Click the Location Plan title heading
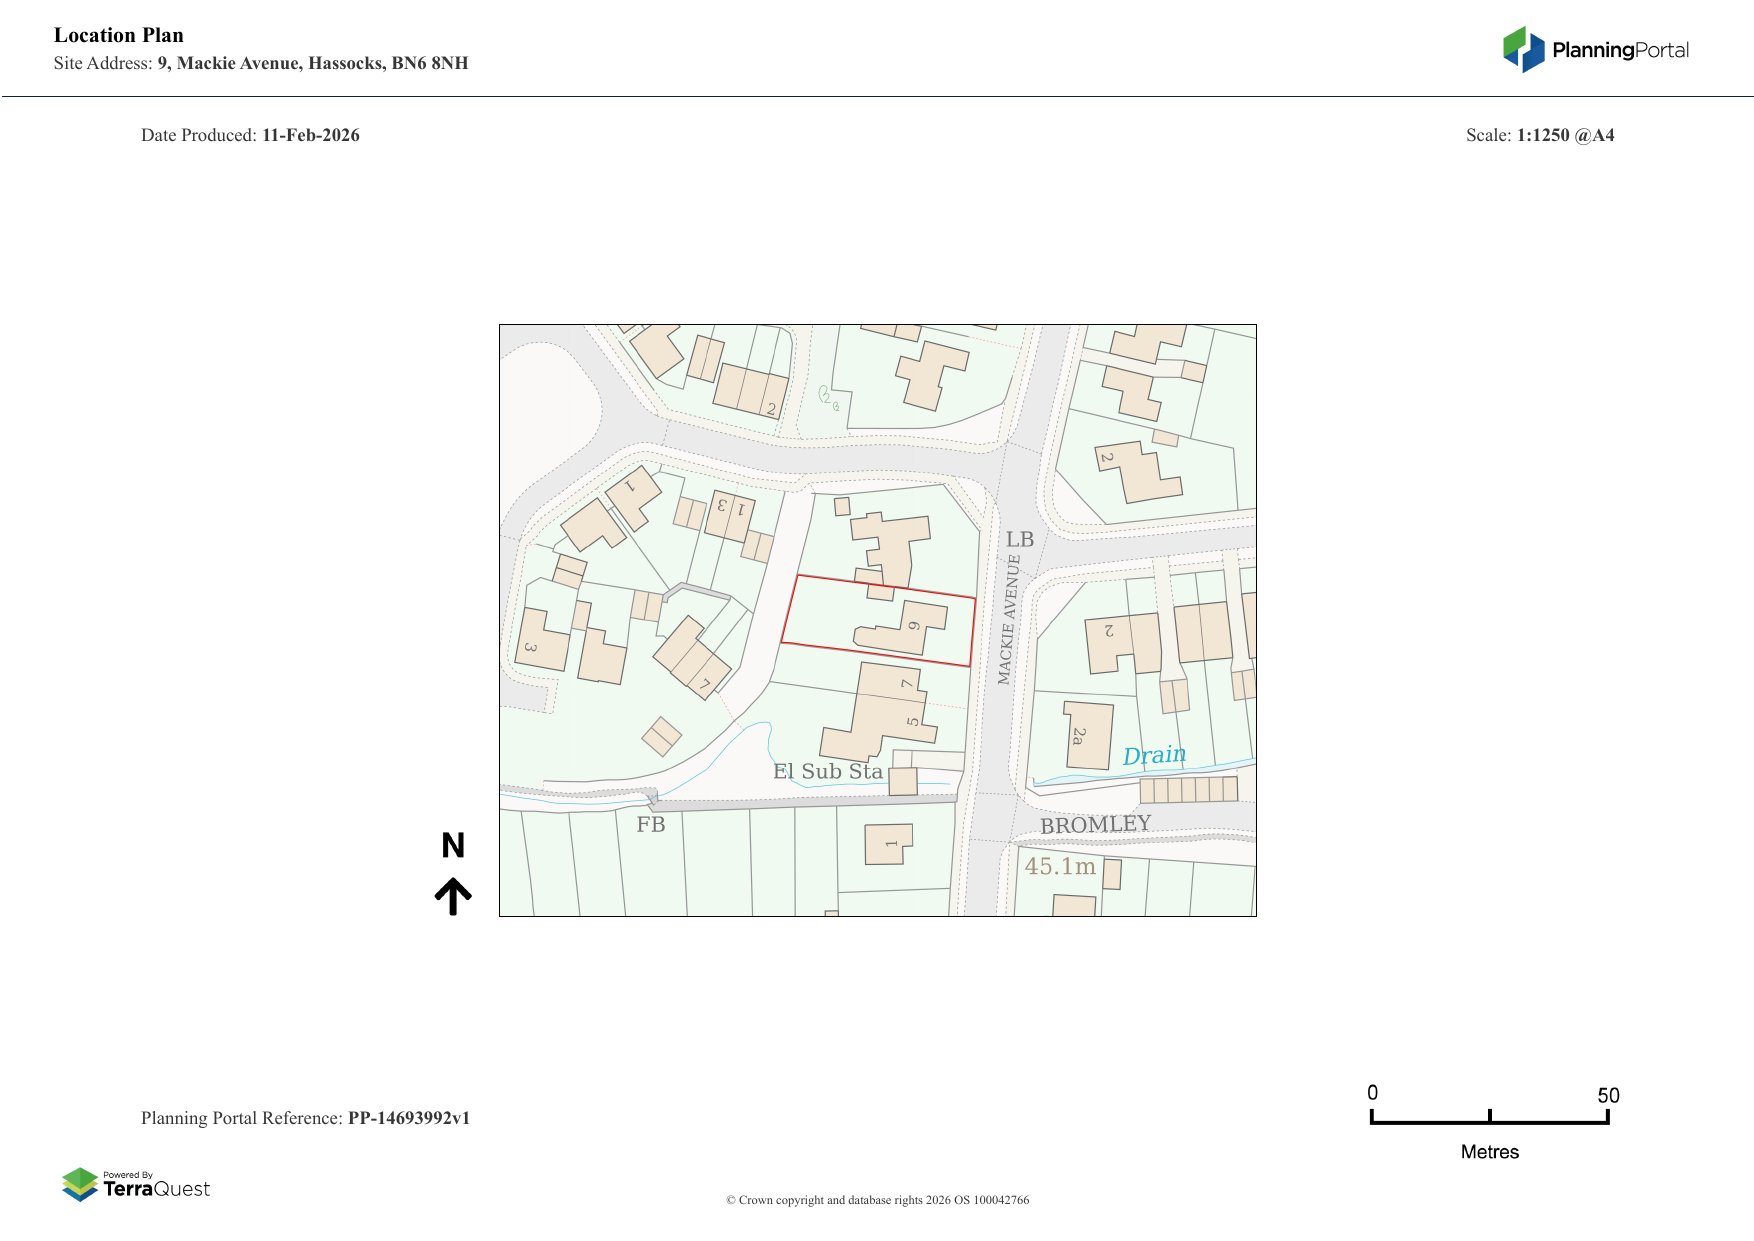The height and width of the screenshot is (1241, 1754). [119, 35]
